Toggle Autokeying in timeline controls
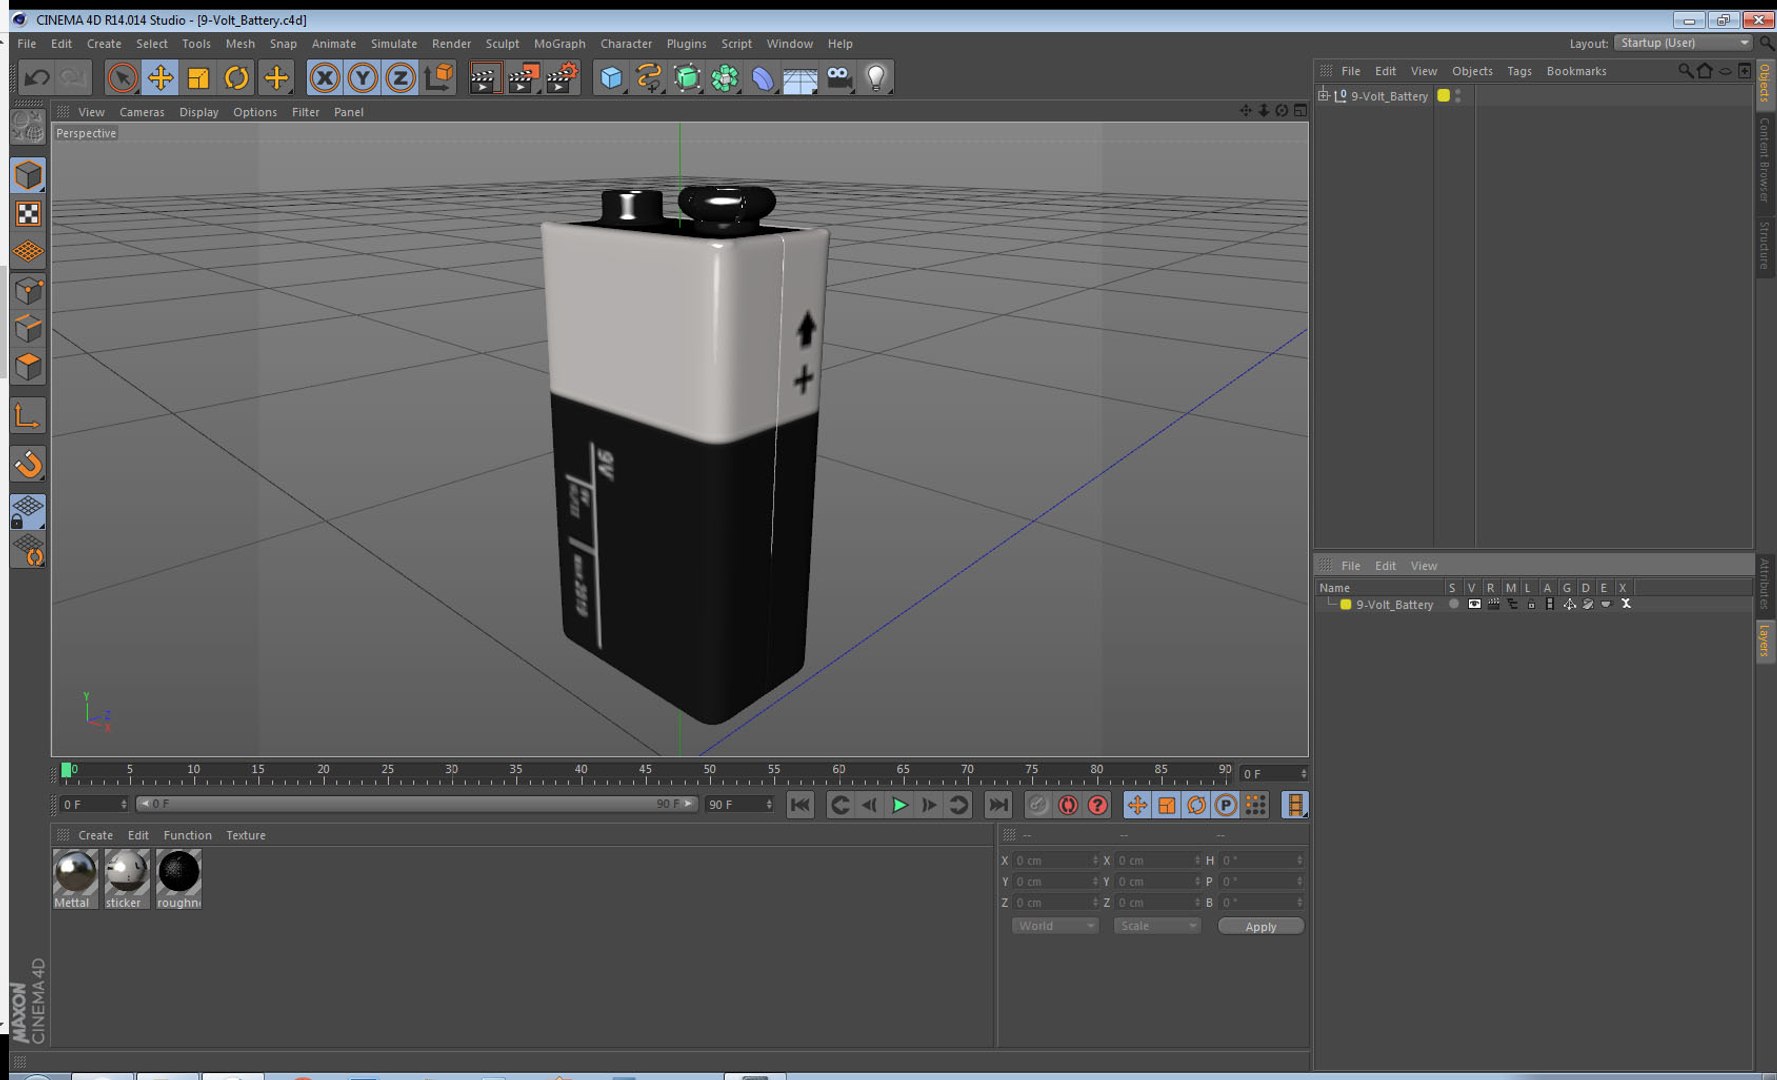This screenshot has width=1777, height=1080. coord(1068,805)
